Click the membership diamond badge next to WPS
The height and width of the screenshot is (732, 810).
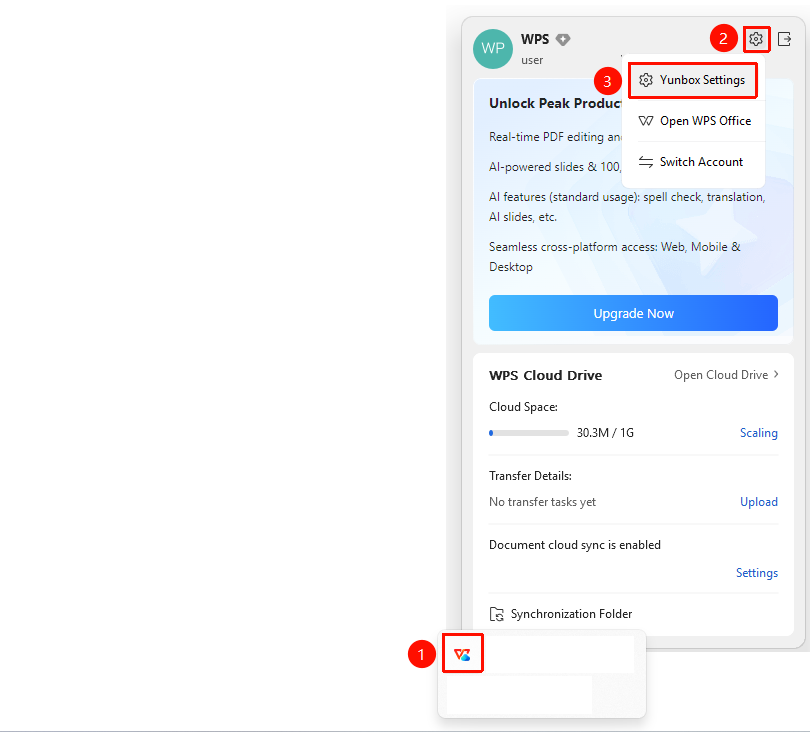[x=563, y=39]
